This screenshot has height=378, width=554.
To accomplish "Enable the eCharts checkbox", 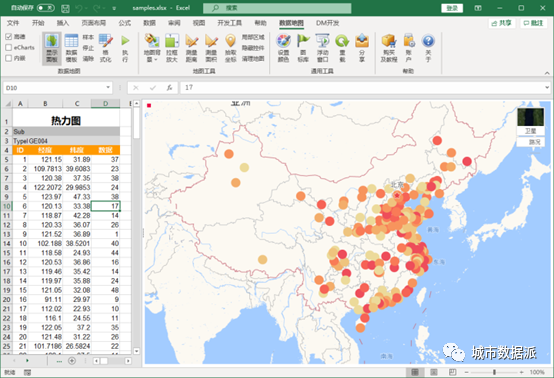I will click(9, 47).
